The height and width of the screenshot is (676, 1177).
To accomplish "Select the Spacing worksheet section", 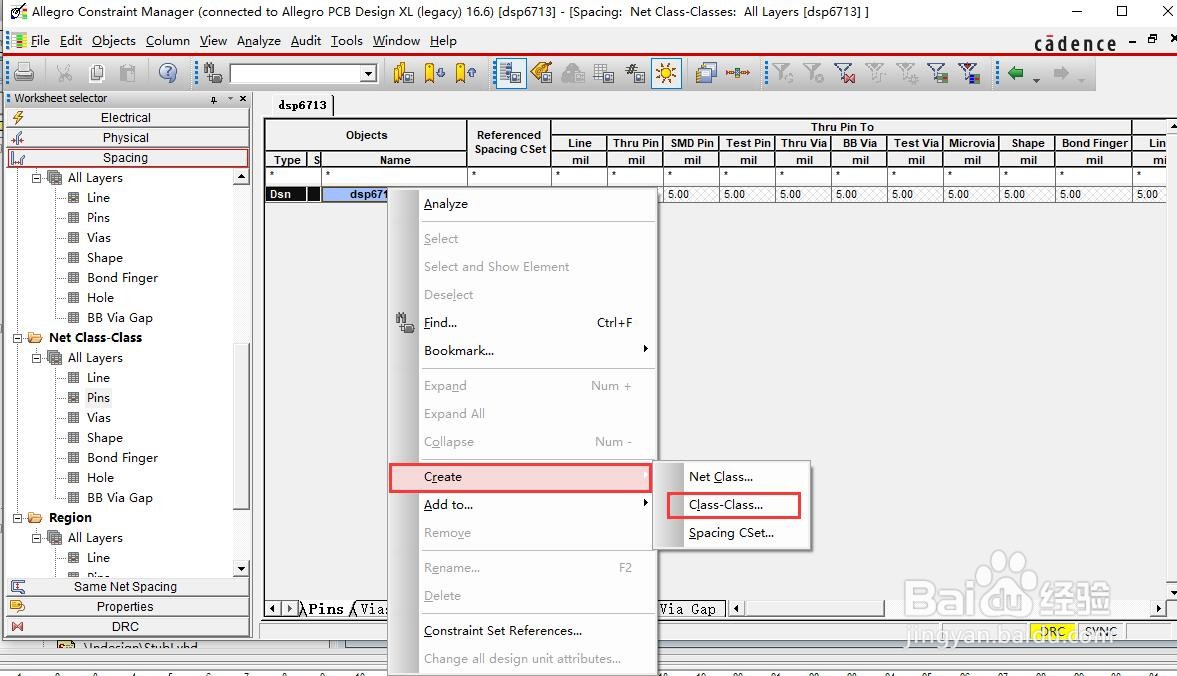I will pos(127,158).
